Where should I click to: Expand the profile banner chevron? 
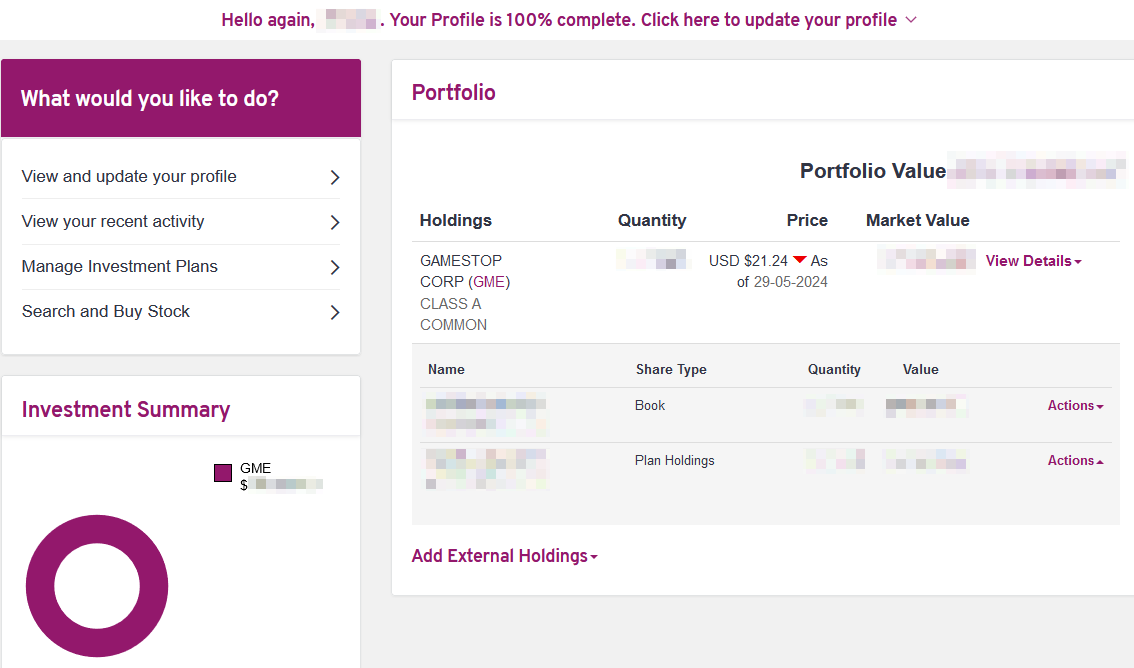tap(911, 20)
